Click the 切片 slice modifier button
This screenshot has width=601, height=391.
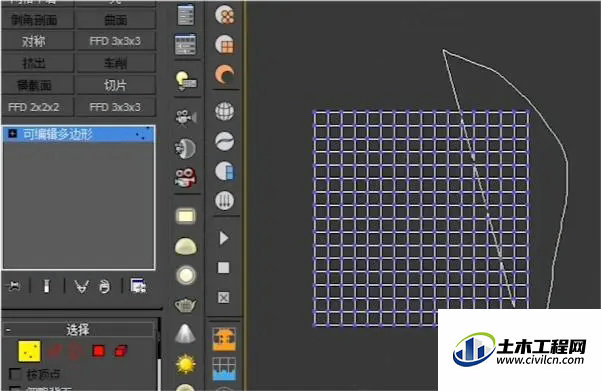click(116, 85)
